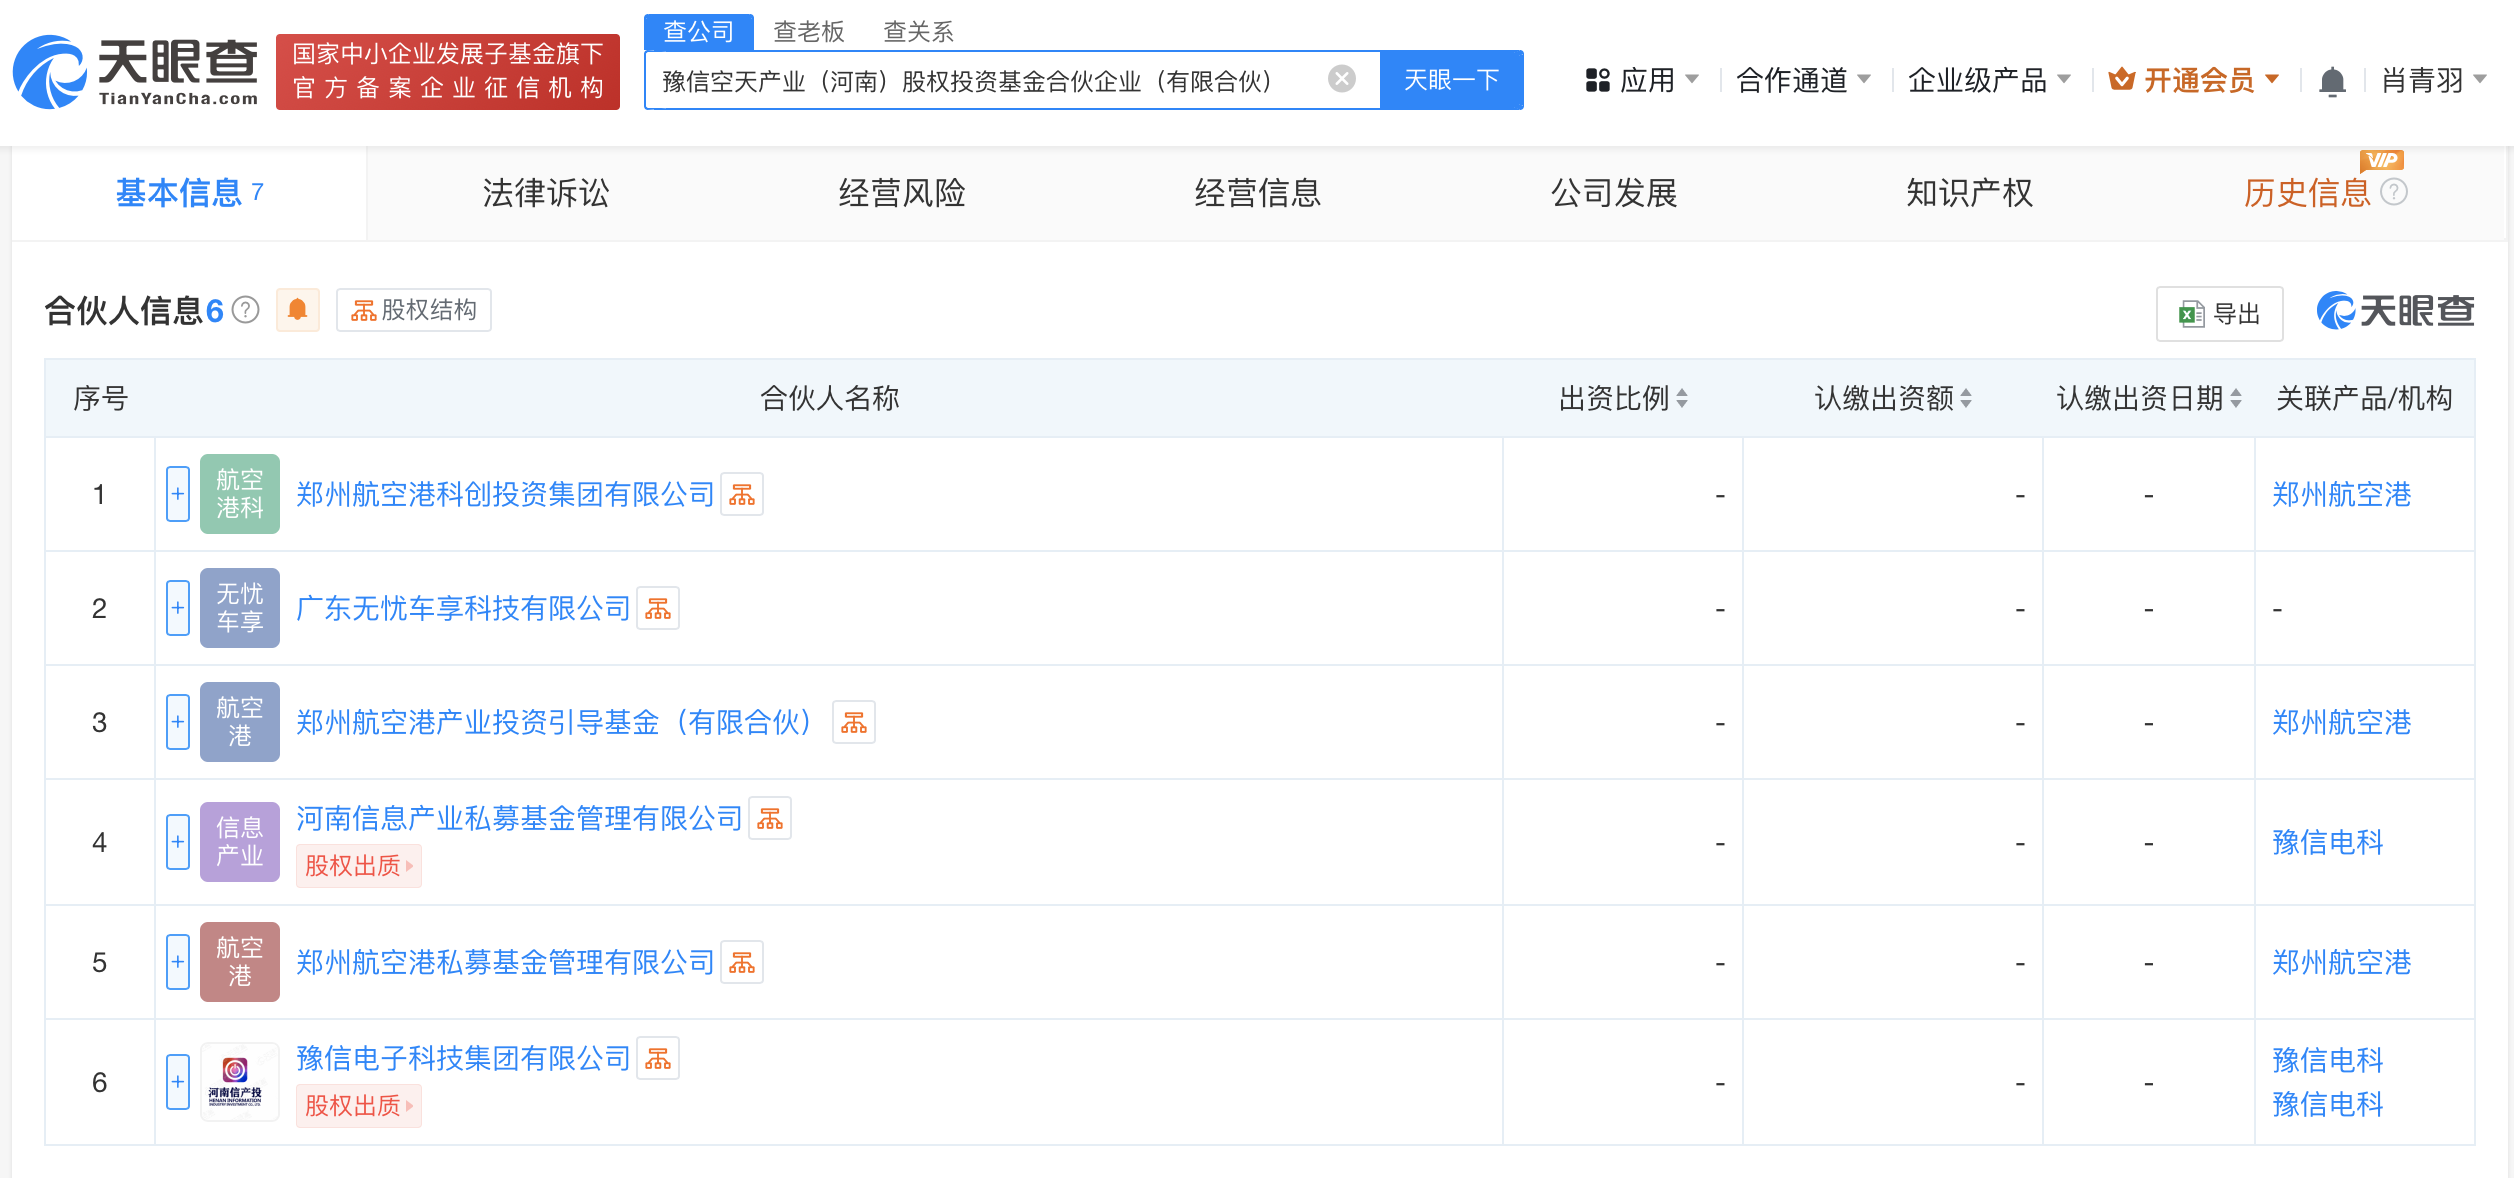Image resolution: width=2514 pixels, height=1178 pixels.
Task: Click the Excel icon on 导出 button
Action: tap(2190, 313)
